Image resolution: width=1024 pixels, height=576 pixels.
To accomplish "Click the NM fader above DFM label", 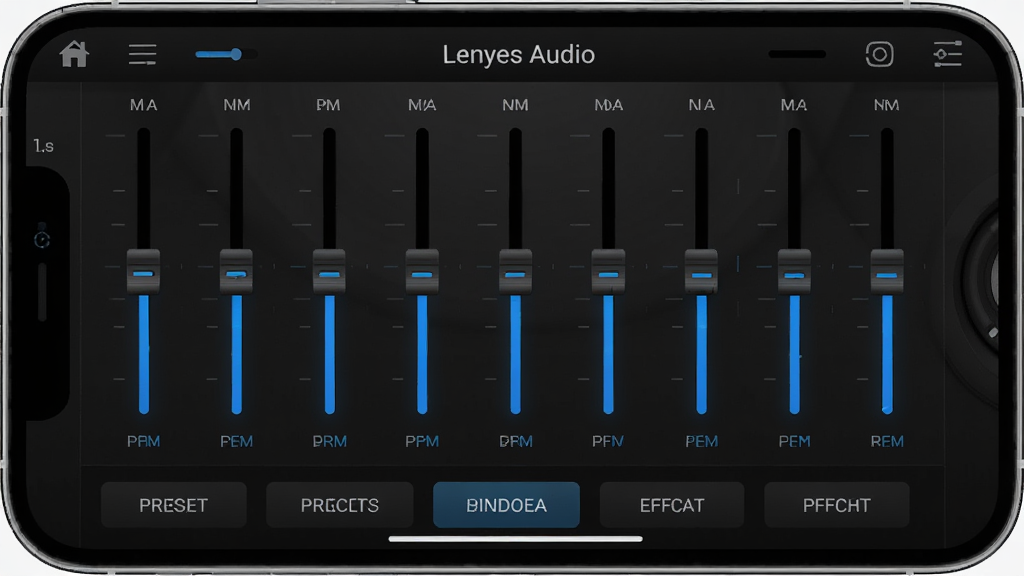I will point(515,270).
